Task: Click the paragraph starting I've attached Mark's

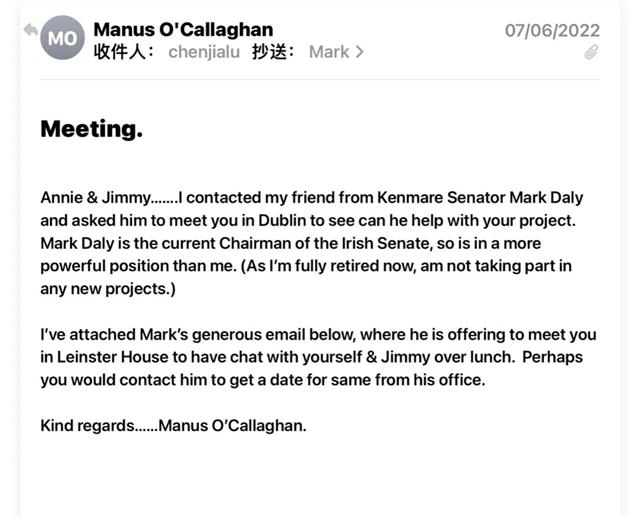Action: (318, 357)
